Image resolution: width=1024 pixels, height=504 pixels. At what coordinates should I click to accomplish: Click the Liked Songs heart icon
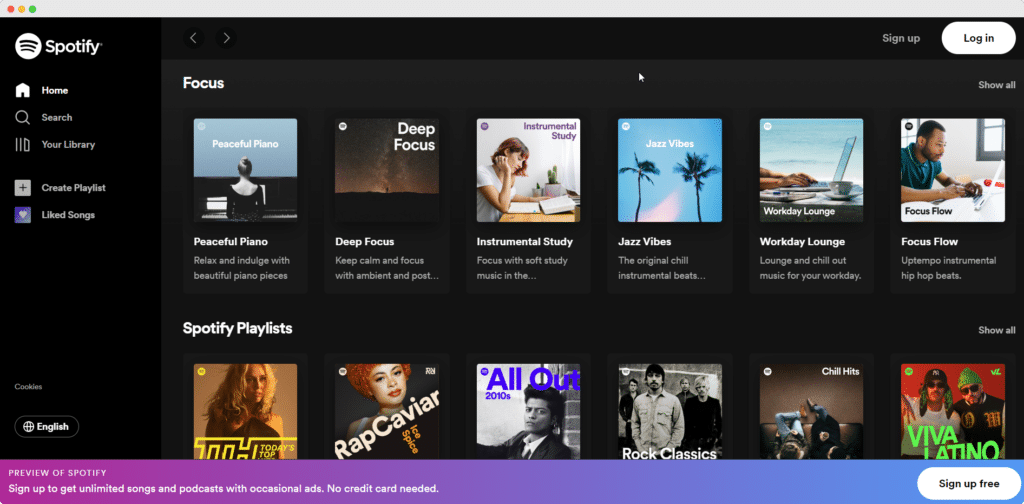pyautogui.click(x=23, y=215)
